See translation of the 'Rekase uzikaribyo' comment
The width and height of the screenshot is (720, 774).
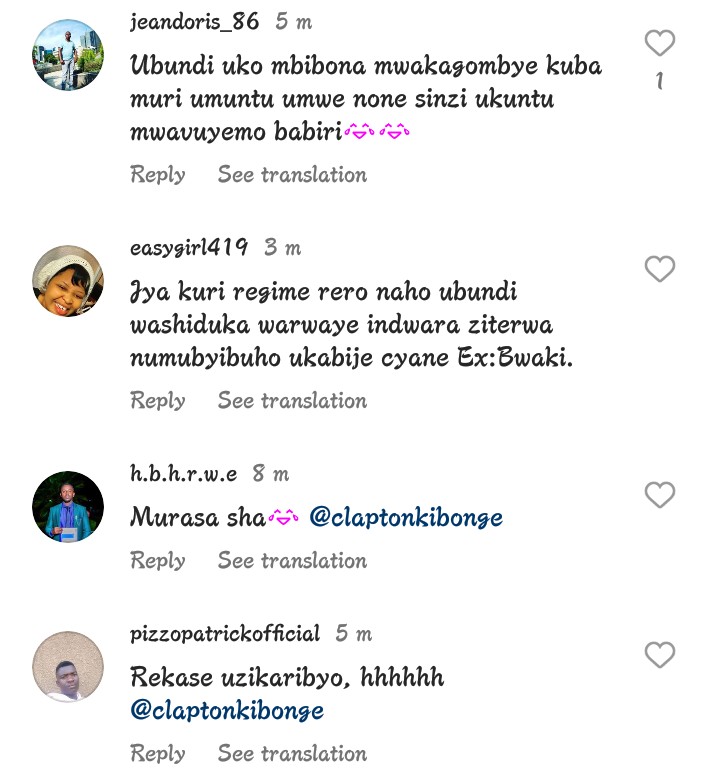click(292, 753)
